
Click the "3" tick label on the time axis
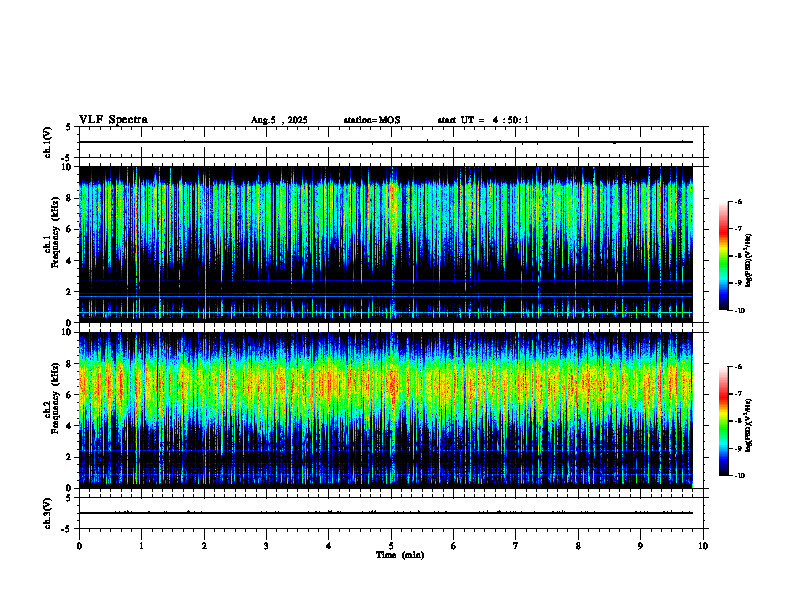(266, 546)
